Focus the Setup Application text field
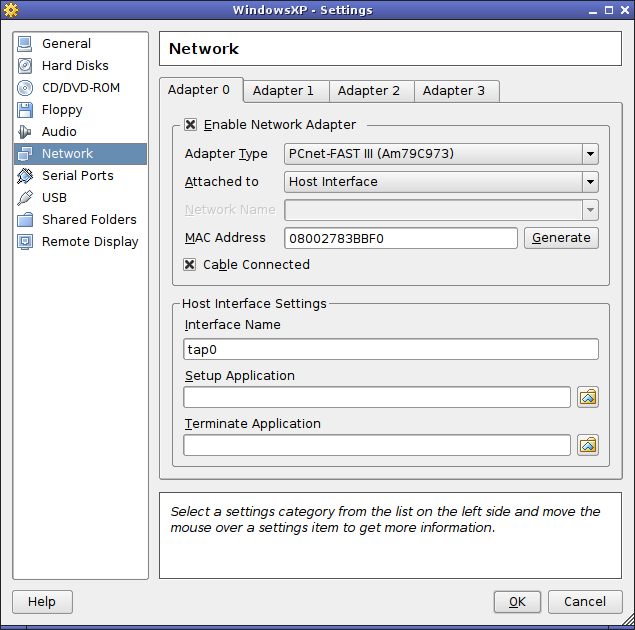 coord(377,397)
